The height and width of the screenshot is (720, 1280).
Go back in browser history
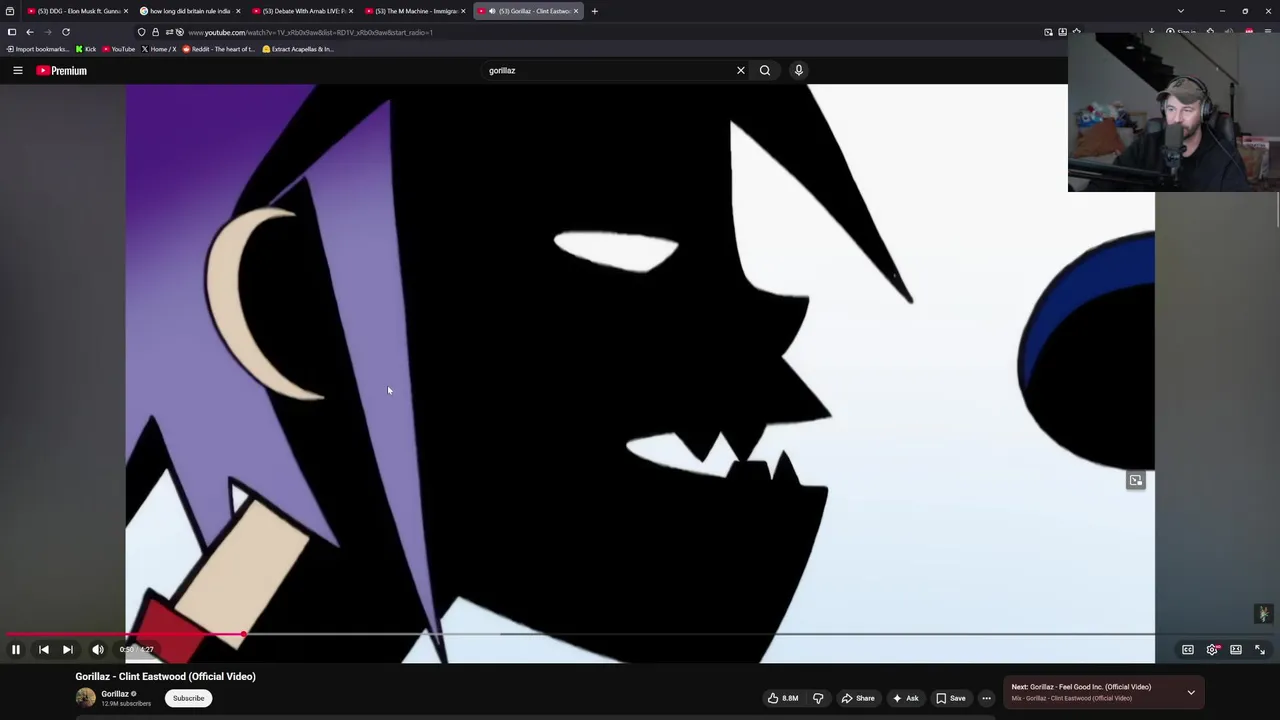30,32
